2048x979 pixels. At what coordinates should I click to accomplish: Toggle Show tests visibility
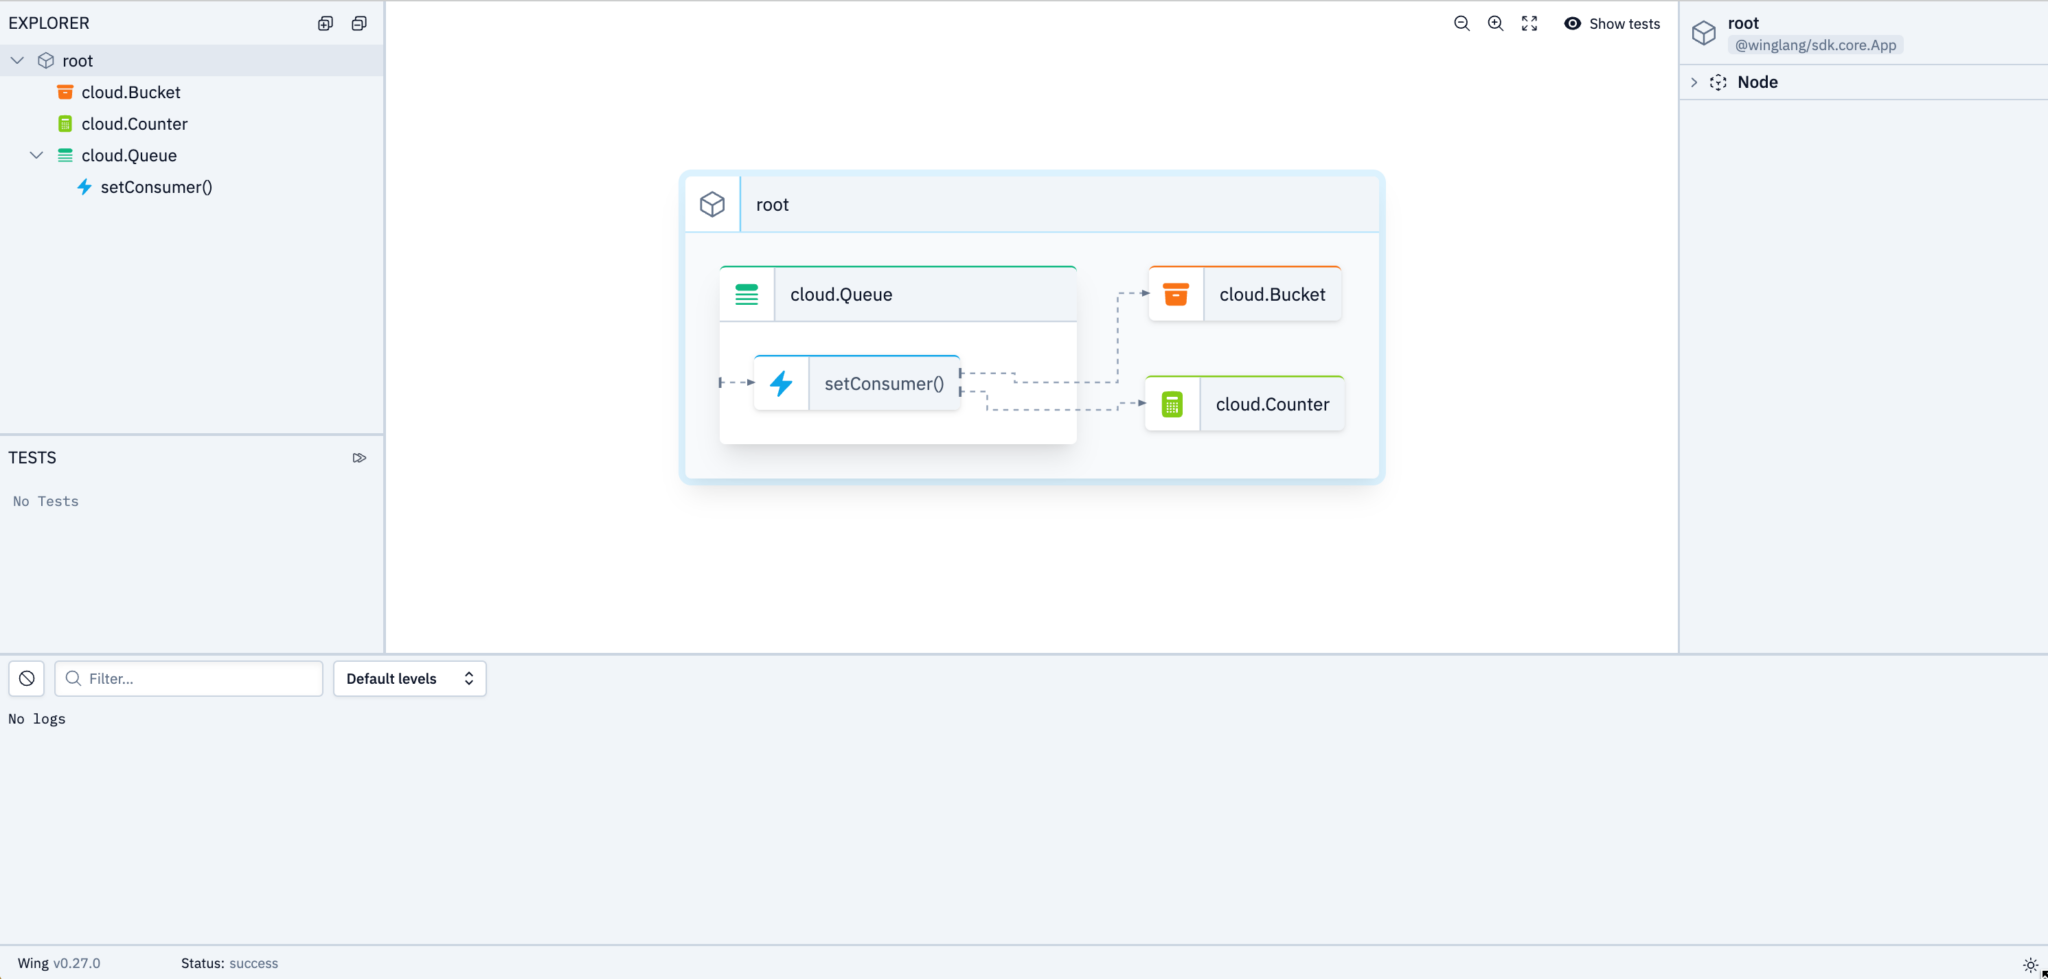(1611, 23)
